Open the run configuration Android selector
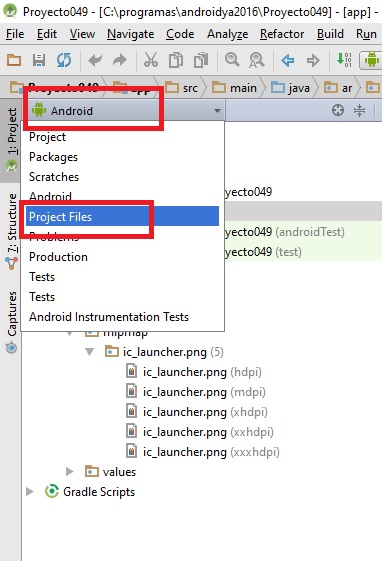 point(371,60)
